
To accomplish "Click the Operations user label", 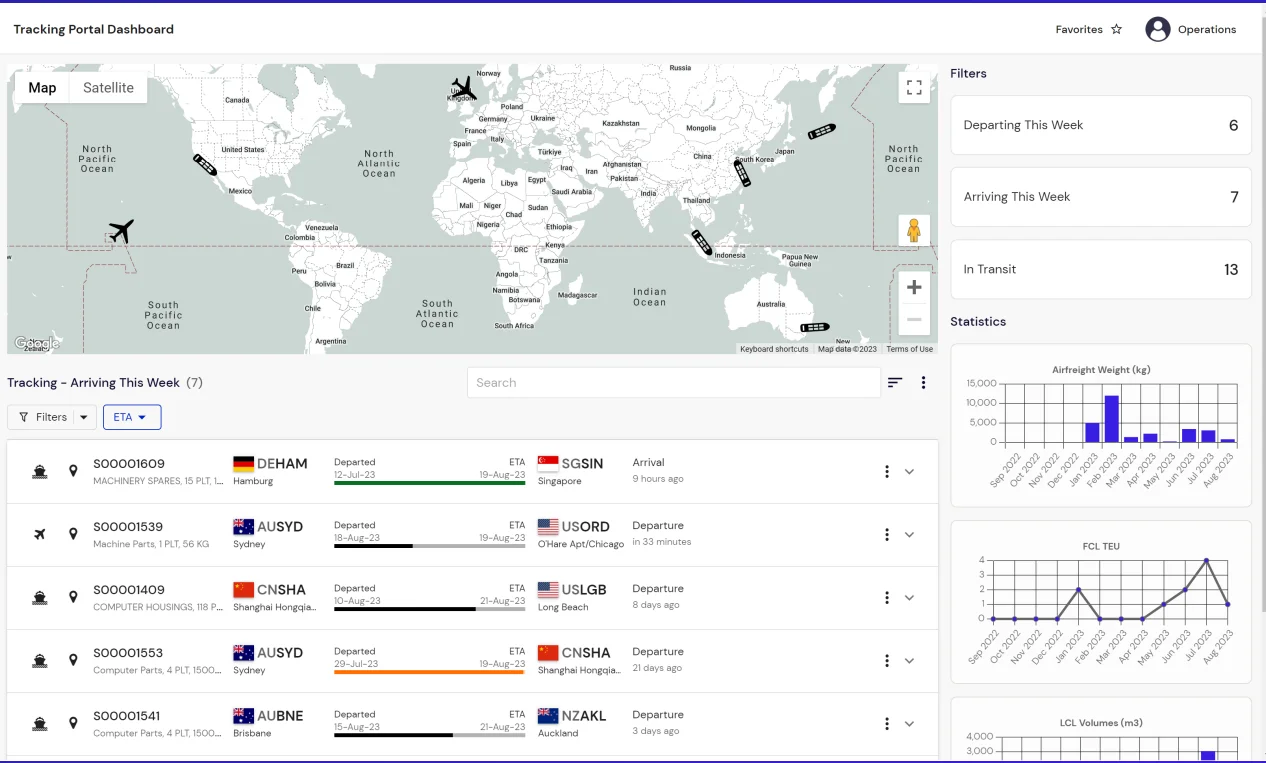I will (x=1207, y=29).
